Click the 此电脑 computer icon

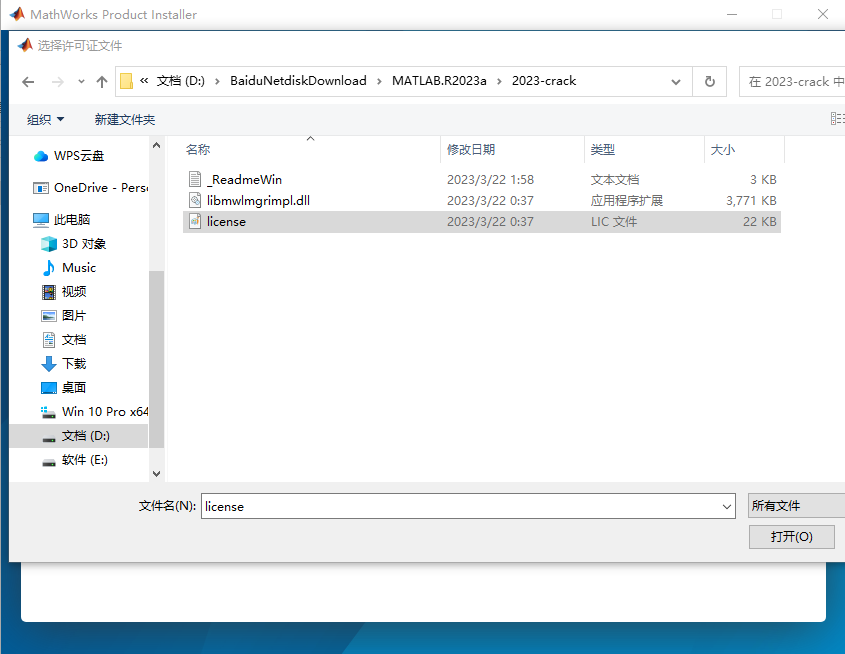pyautogui.click(x=41, y=220)
